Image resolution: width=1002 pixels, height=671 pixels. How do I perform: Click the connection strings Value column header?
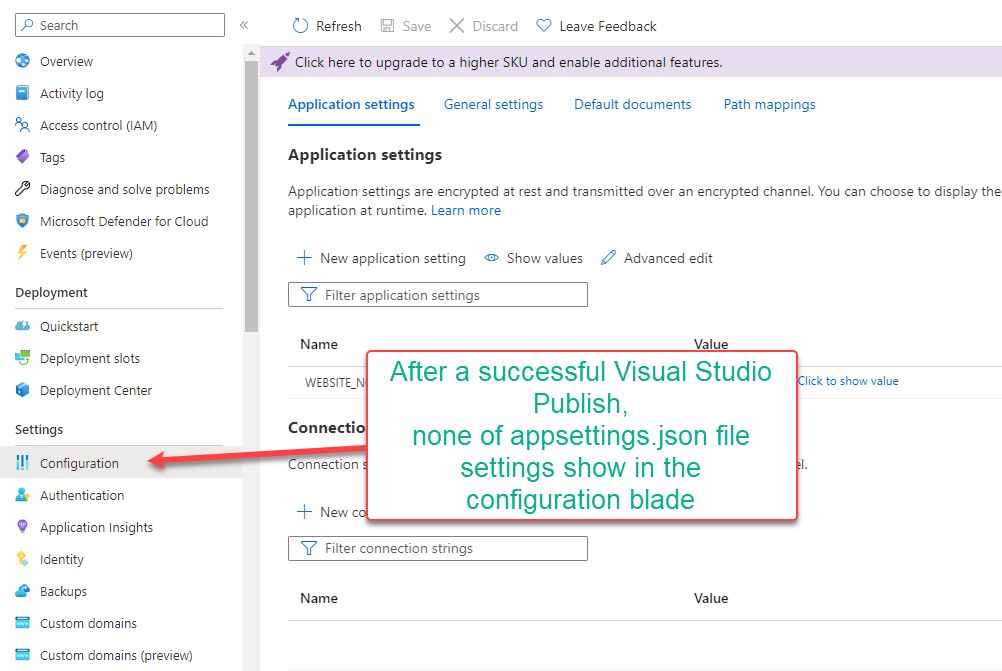click(x=711, y=598)
